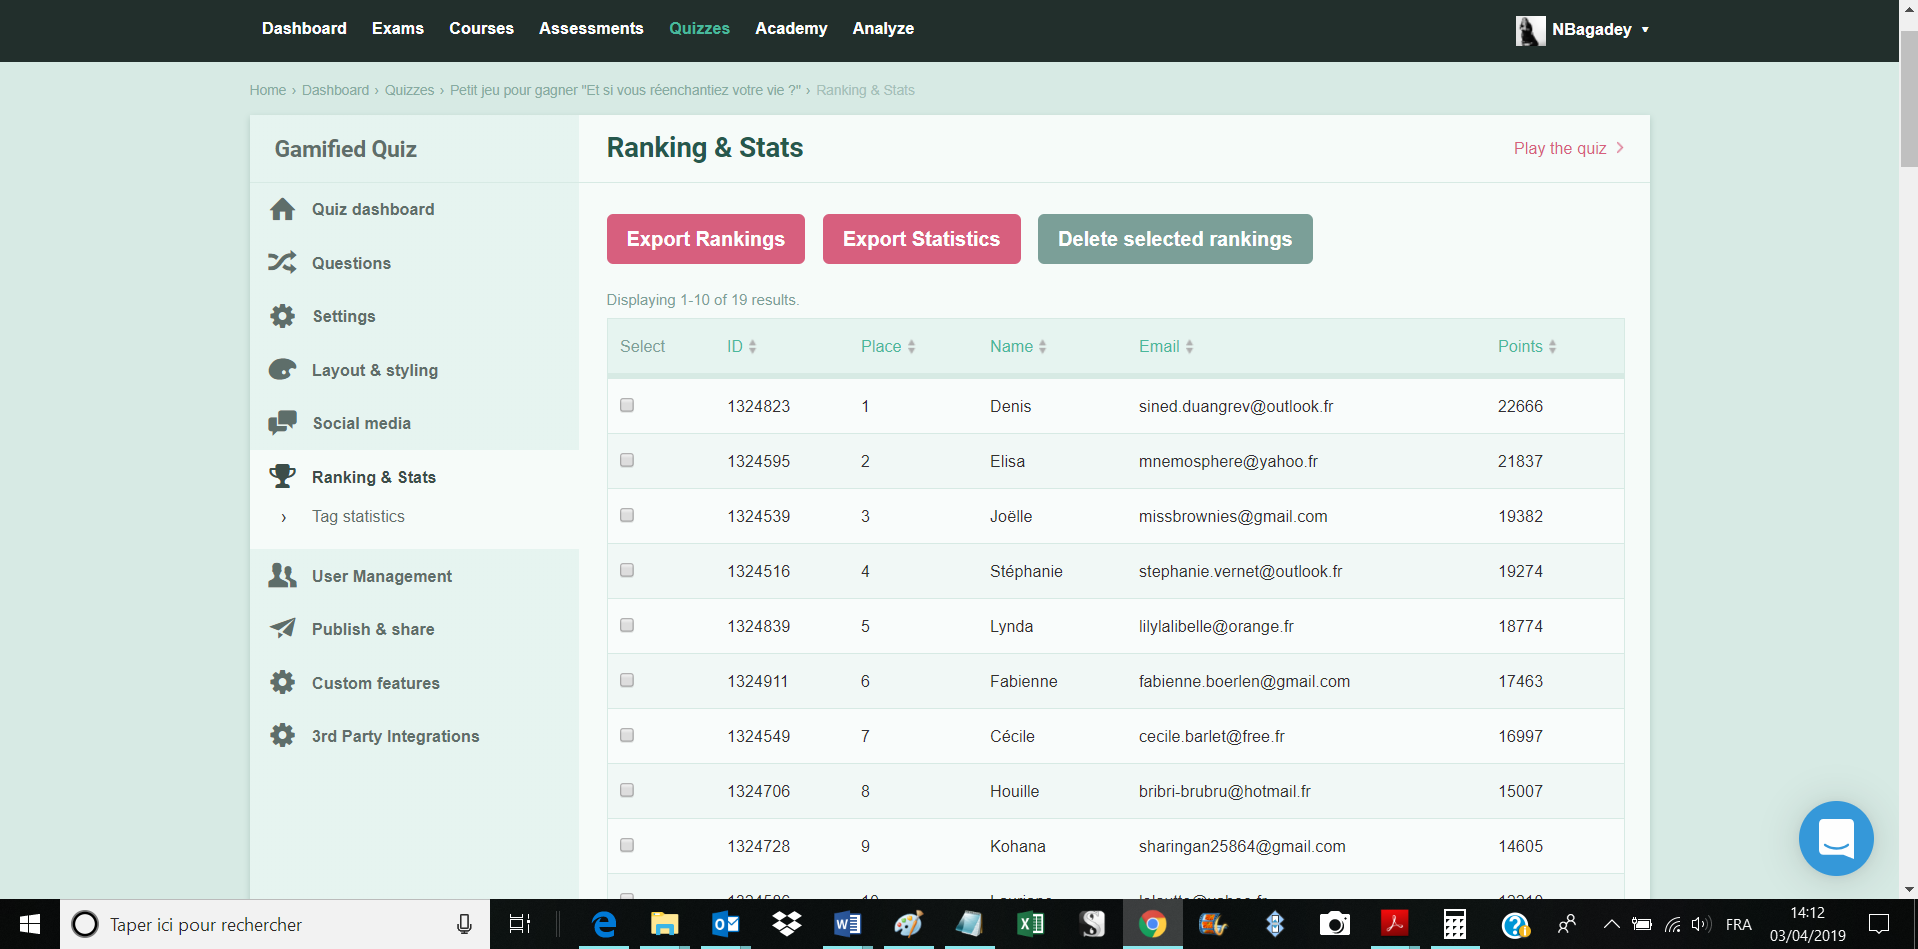Click the User Management people icon
This screenshot has width=1918, height=949.
[282, 575]
